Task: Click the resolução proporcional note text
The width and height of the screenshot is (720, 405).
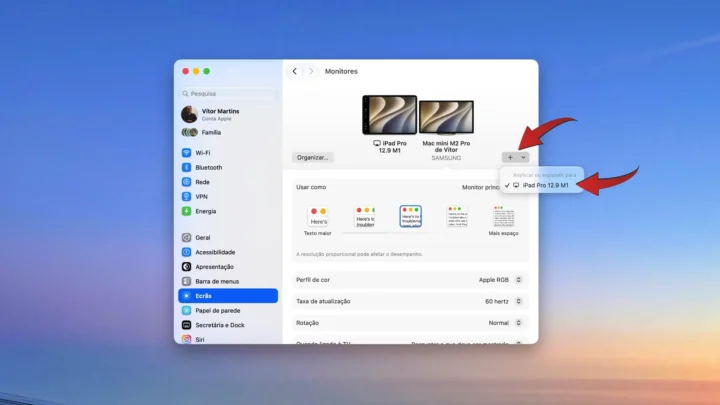Action: click(x=360, y=254)
